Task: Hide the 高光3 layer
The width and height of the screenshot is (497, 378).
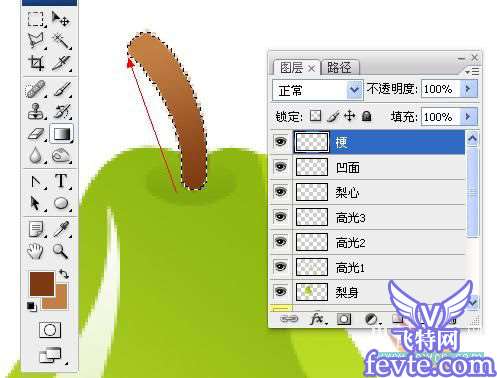Action: pos(281,217)
